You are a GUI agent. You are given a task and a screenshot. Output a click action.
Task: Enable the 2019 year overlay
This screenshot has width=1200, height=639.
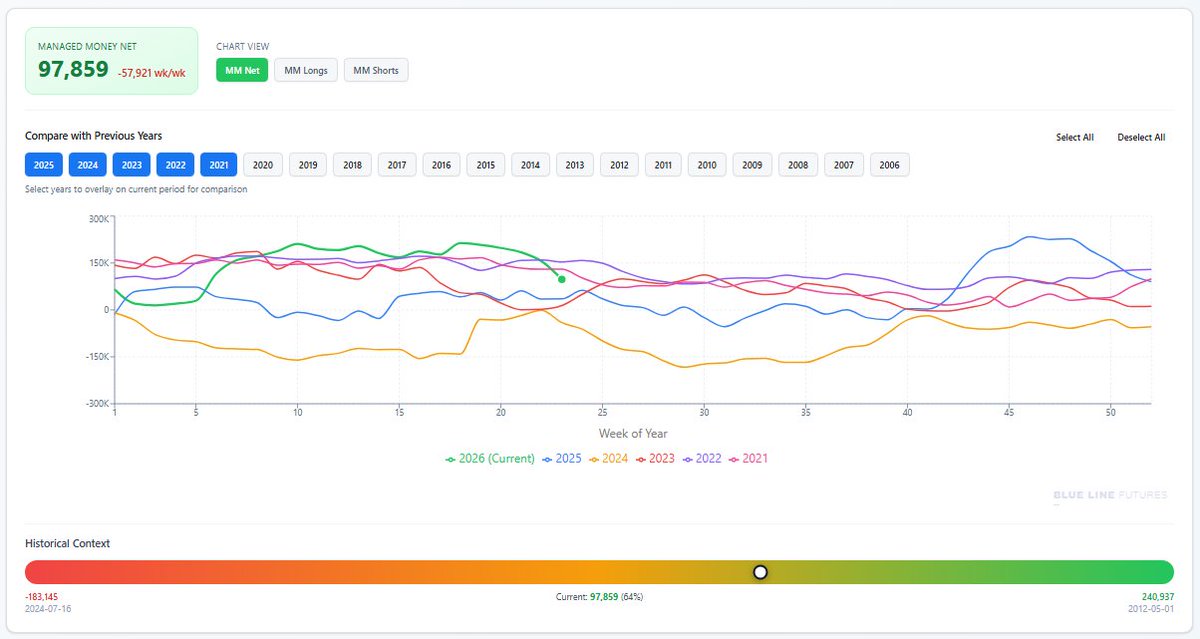tap(308, 165)
